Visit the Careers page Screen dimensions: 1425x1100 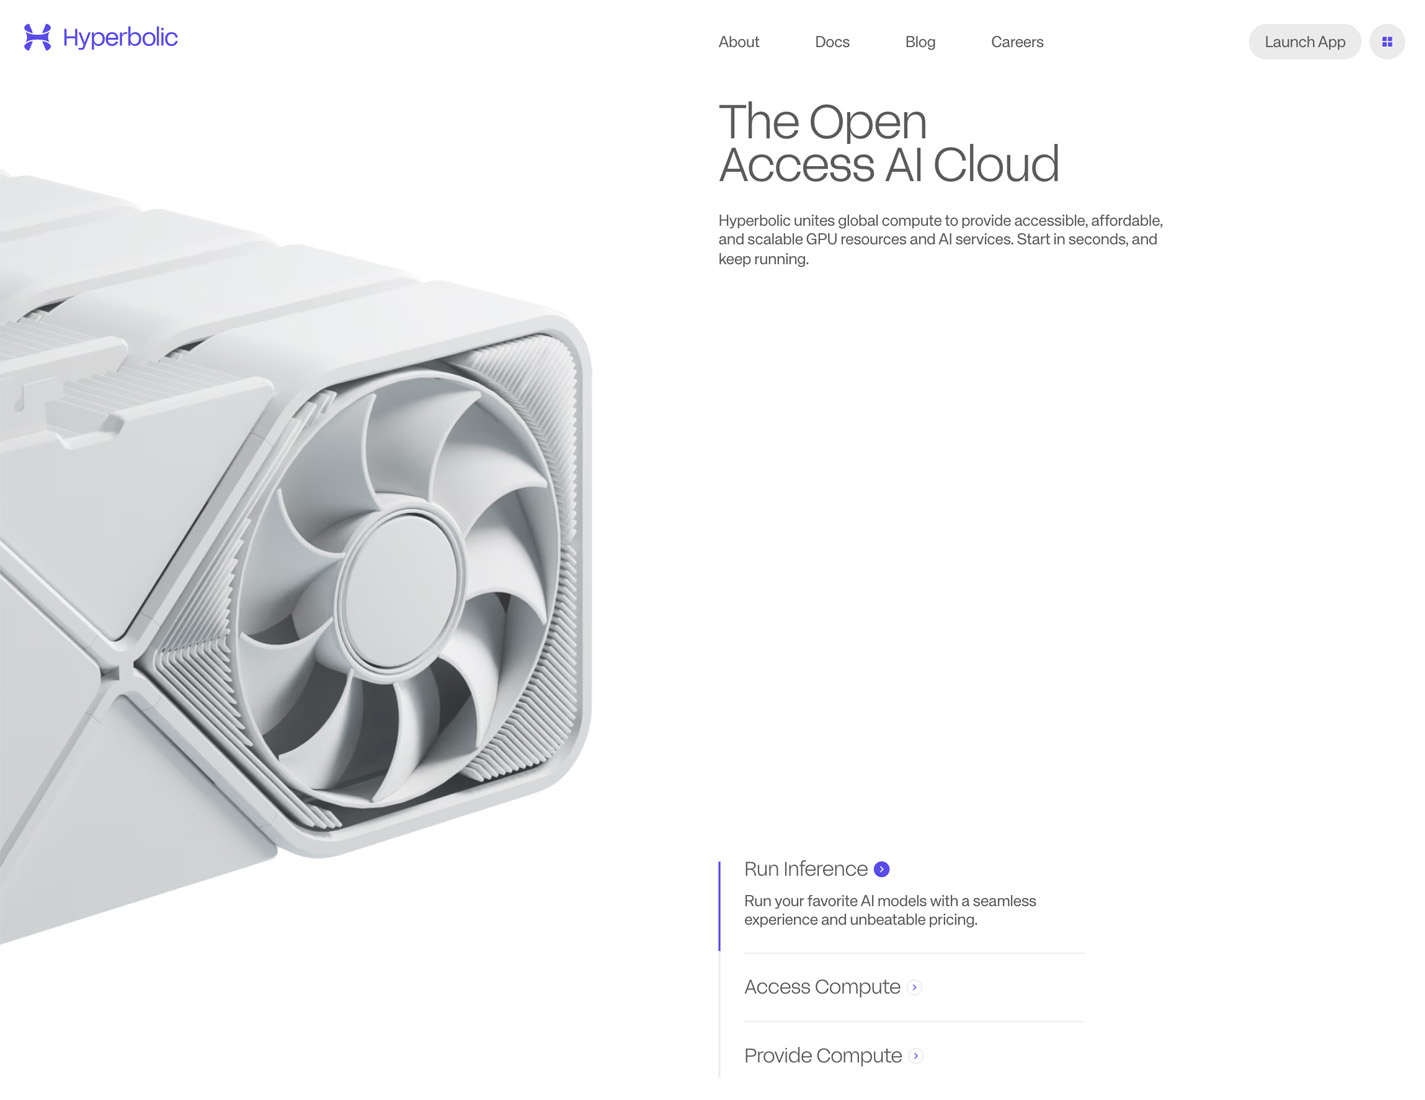[x=1017, y=42]
